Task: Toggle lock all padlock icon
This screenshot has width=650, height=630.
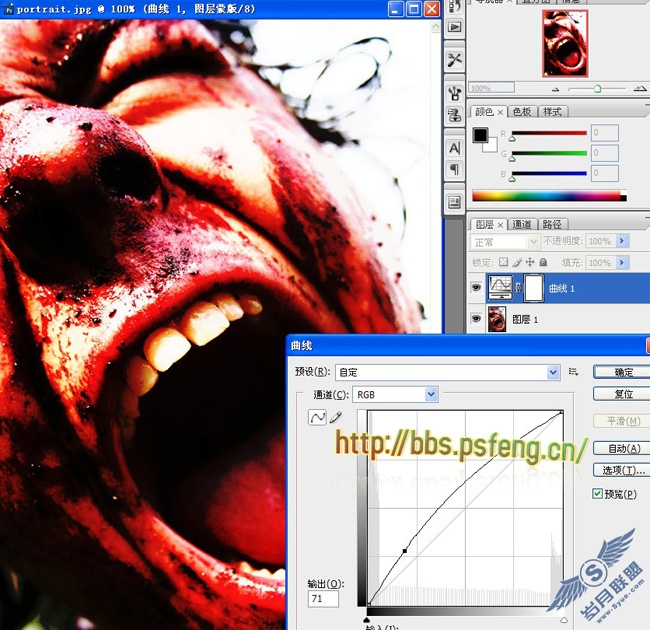Action: pos(543,262)
